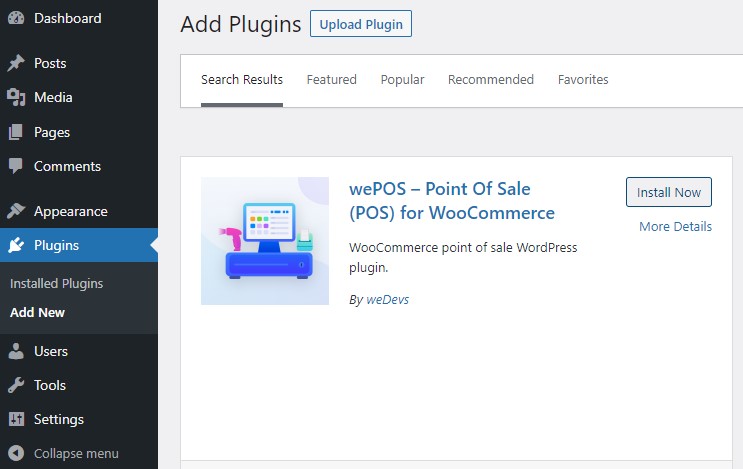Install the wePOS plugin now
743x469 pixels.
(x=669, y=192)
